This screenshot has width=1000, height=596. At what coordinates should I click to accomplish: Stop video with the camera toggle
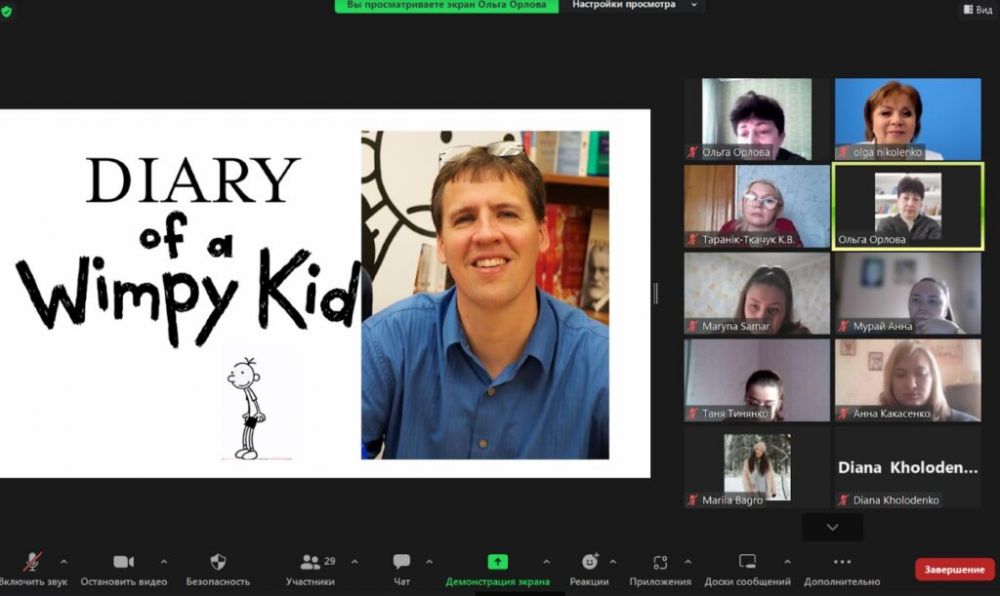(x=123, y=562)
